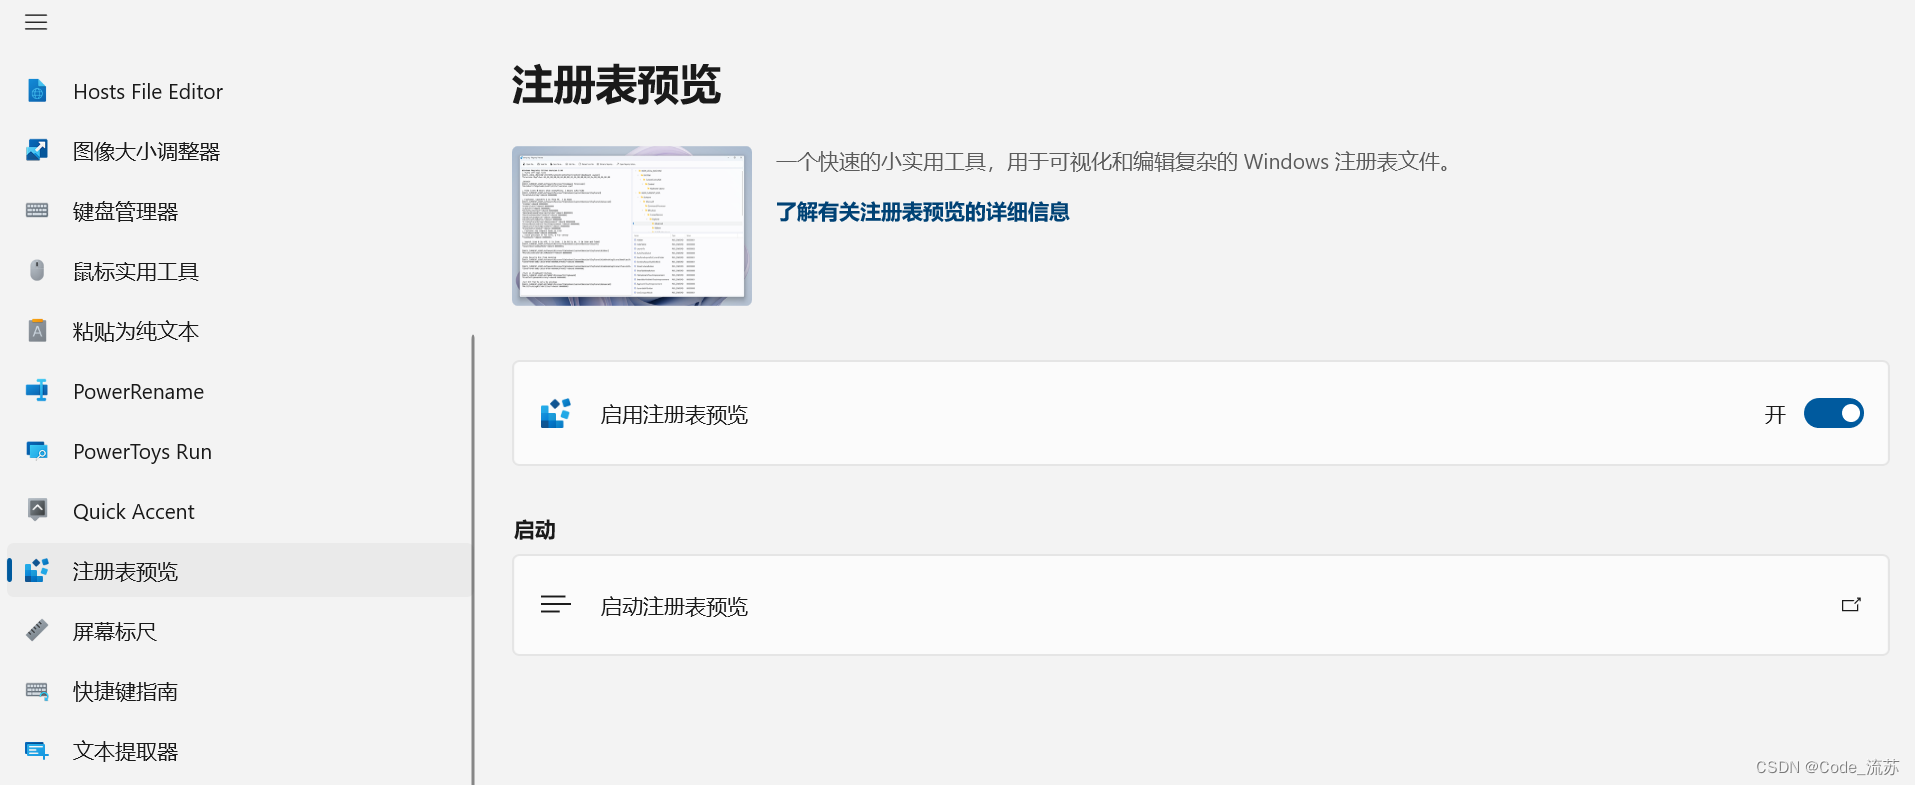The height and width of the screenshot is (785, 1915).
Task: Click the open-in-new-window icon for 启动注册表预览
Action: tap(1851, 605)
